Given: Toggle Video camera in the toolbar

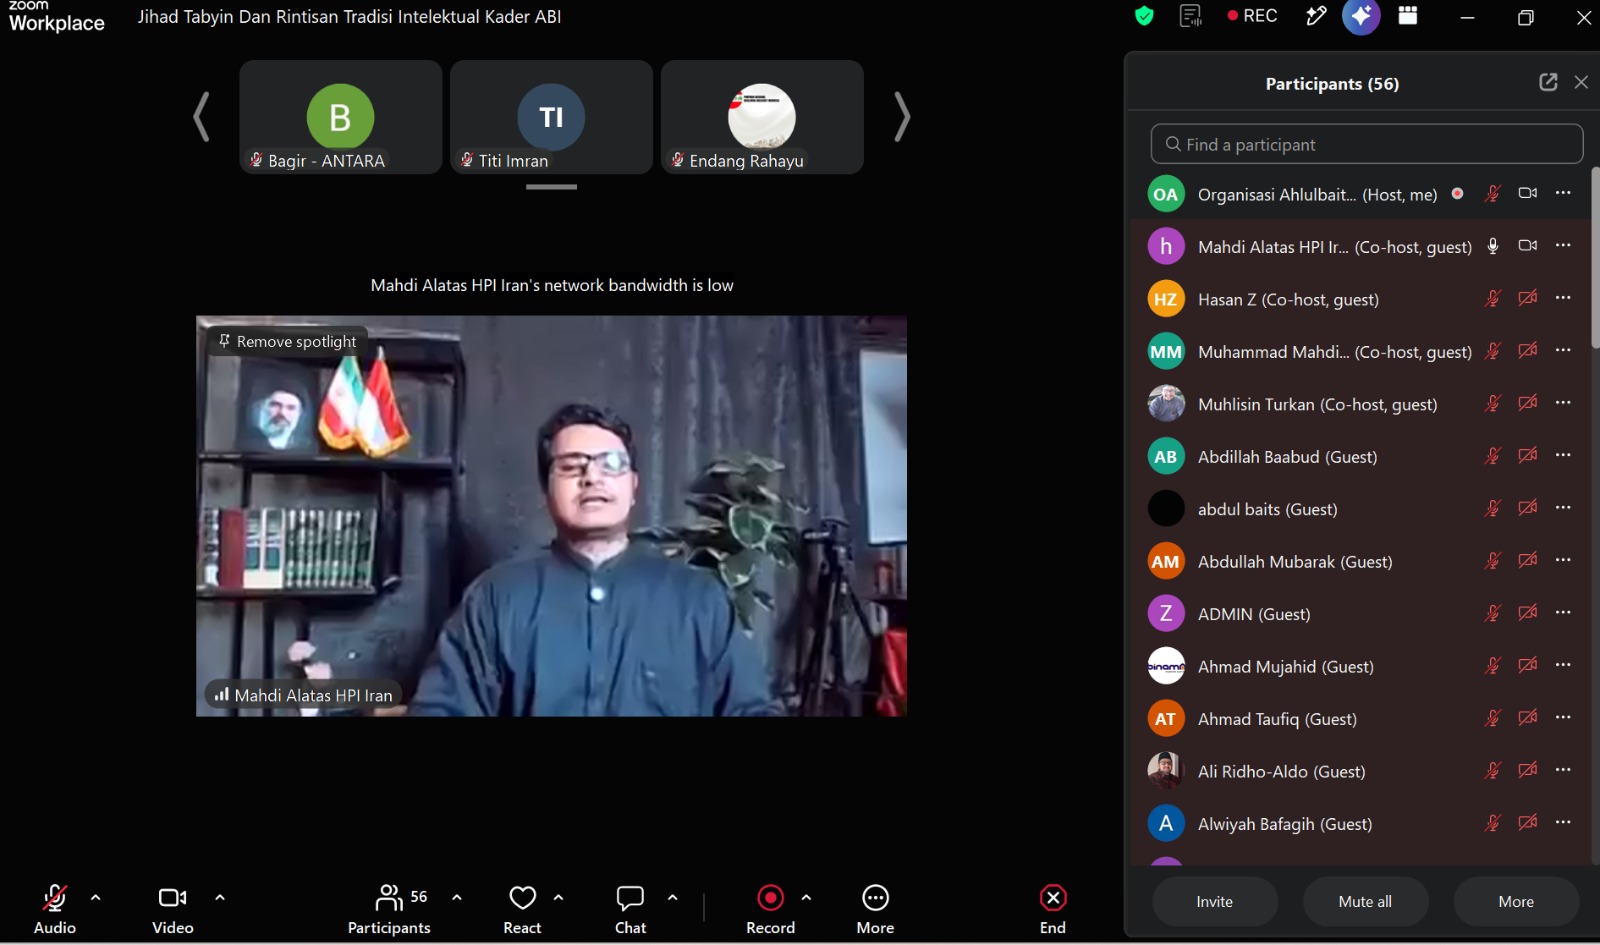Looking at the screenshot, I should point(173,909).
